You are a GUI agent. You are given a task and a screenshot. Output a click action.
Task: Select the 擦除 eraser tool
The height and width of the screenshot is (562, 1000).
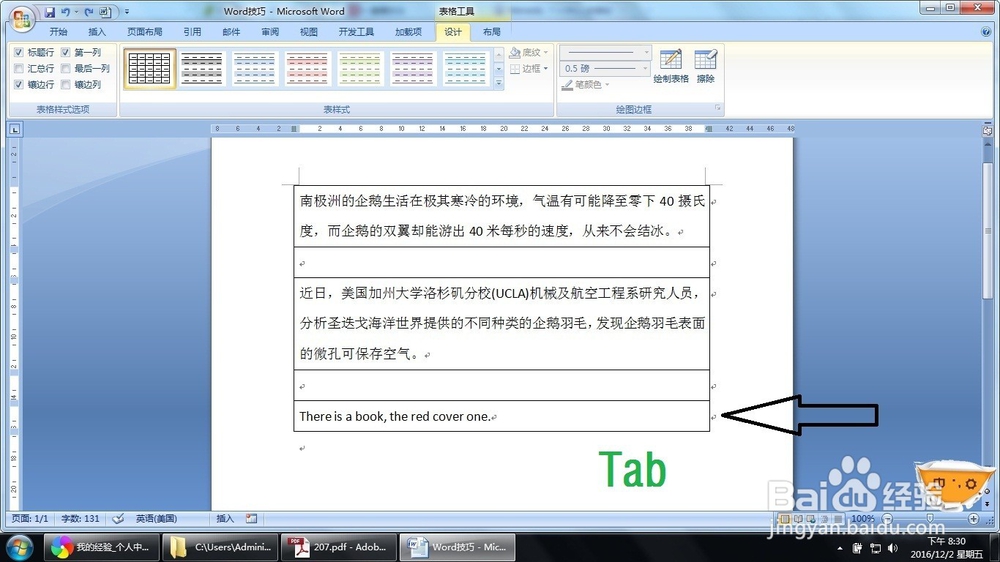coord(706,66)
